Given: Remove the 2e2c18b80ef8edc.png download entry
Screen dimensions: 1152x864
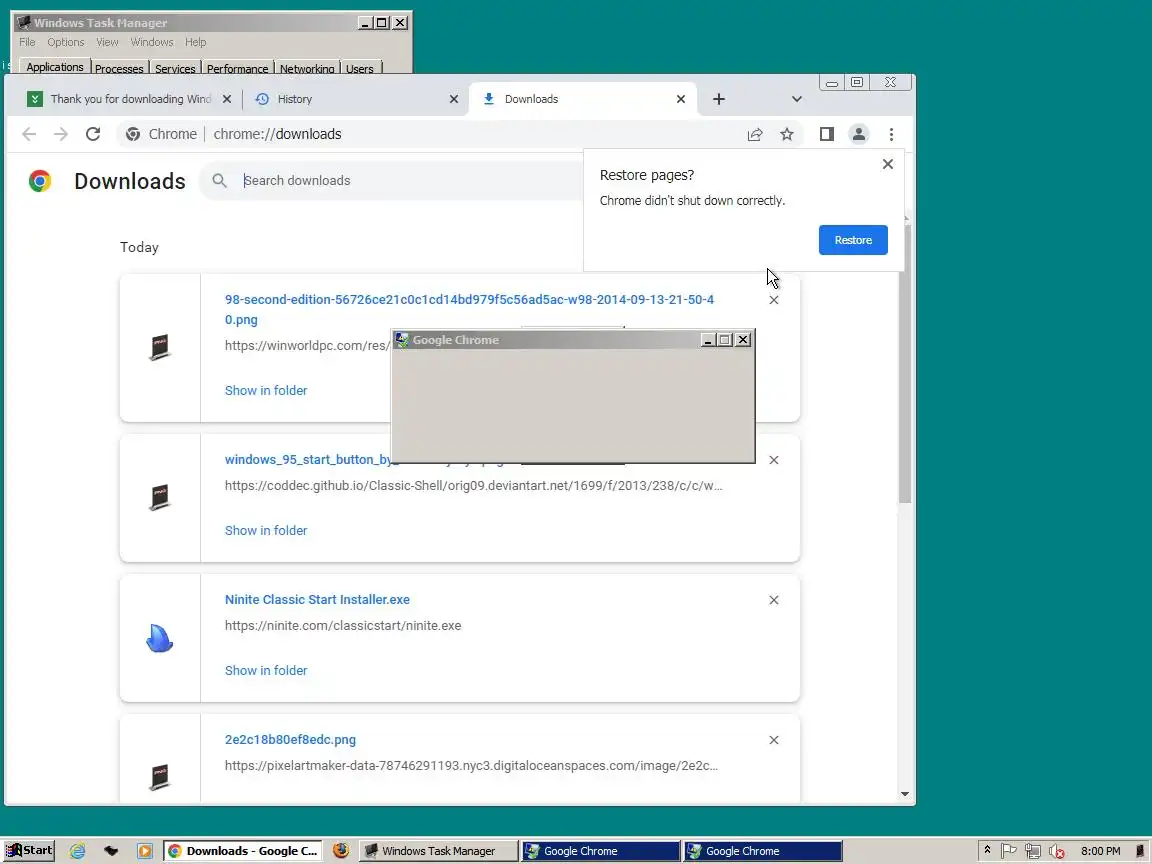Looking at the screenshot, I should point(774,740).
